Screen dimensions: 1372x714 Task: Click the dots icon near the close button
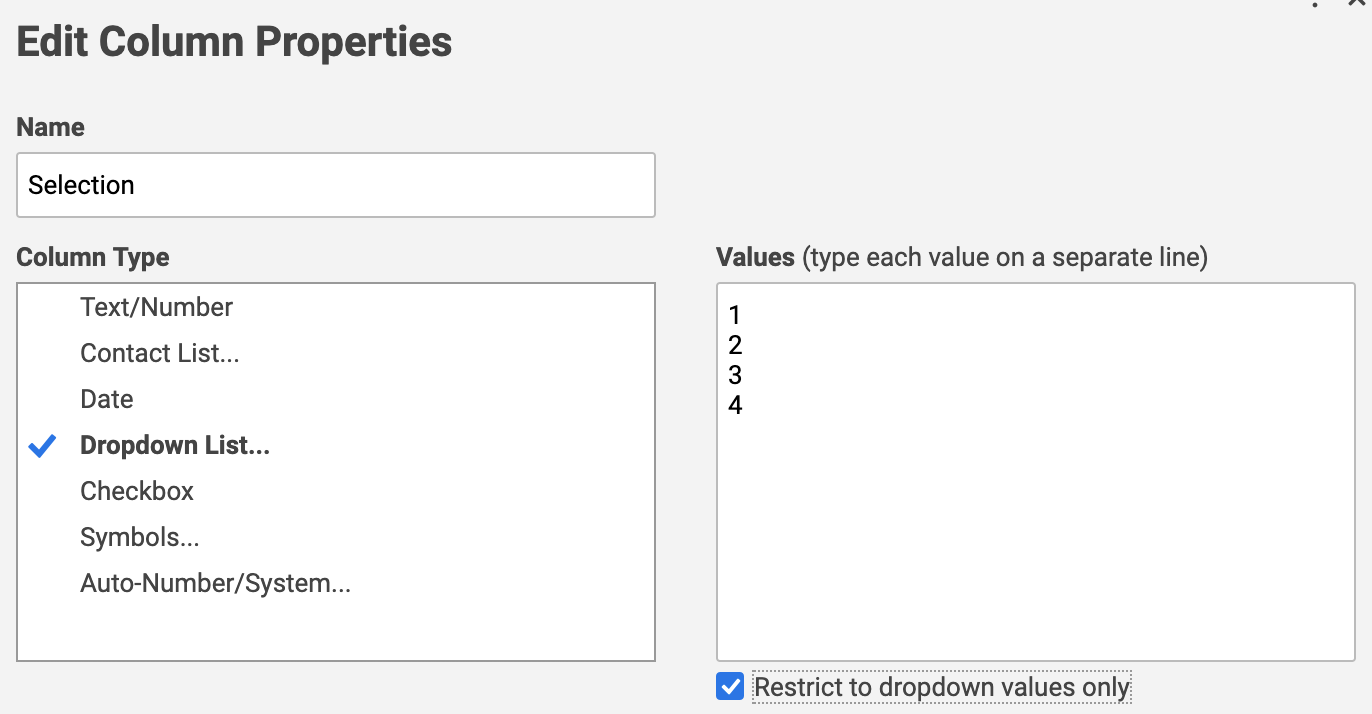(1315, 3)
